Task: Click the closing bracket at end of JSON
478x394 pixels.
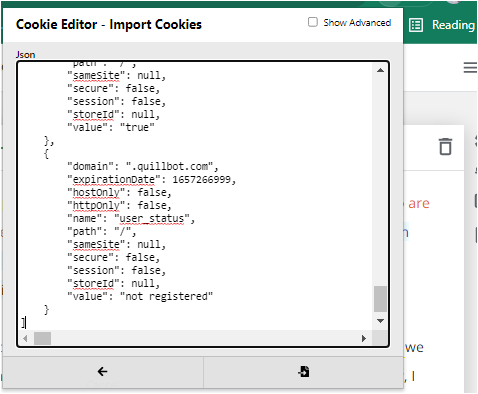Action: point(23,323)
